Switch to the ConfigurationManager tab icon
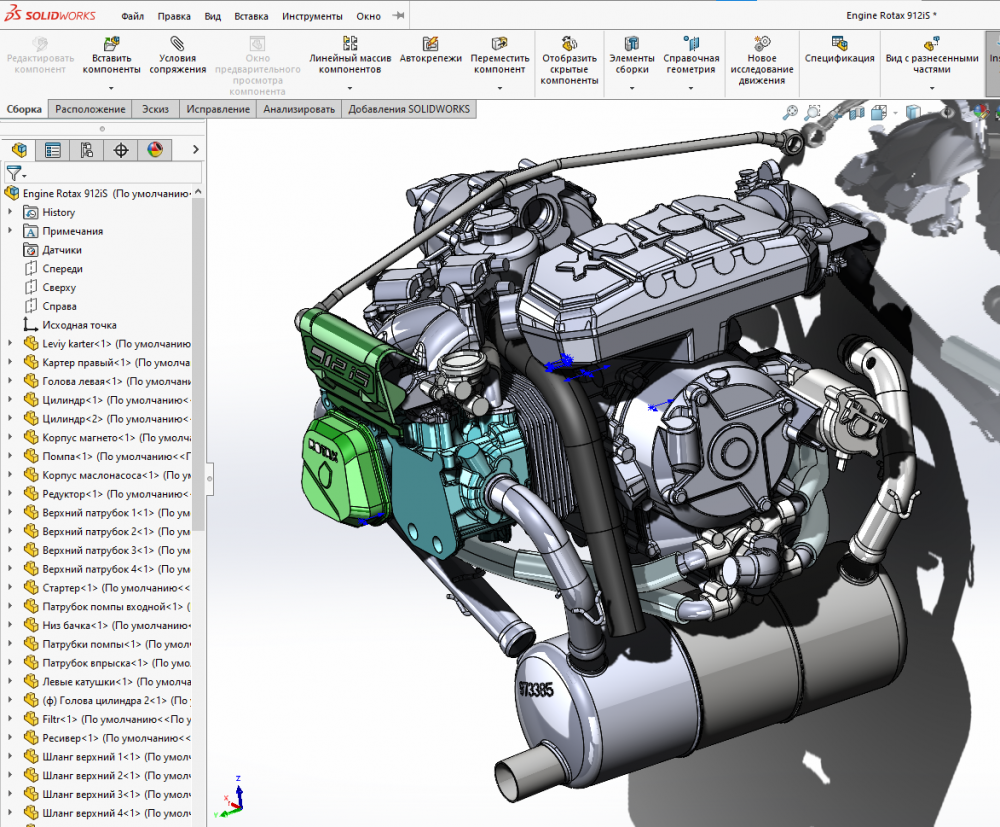1000x827 pixels. [87, 150]
